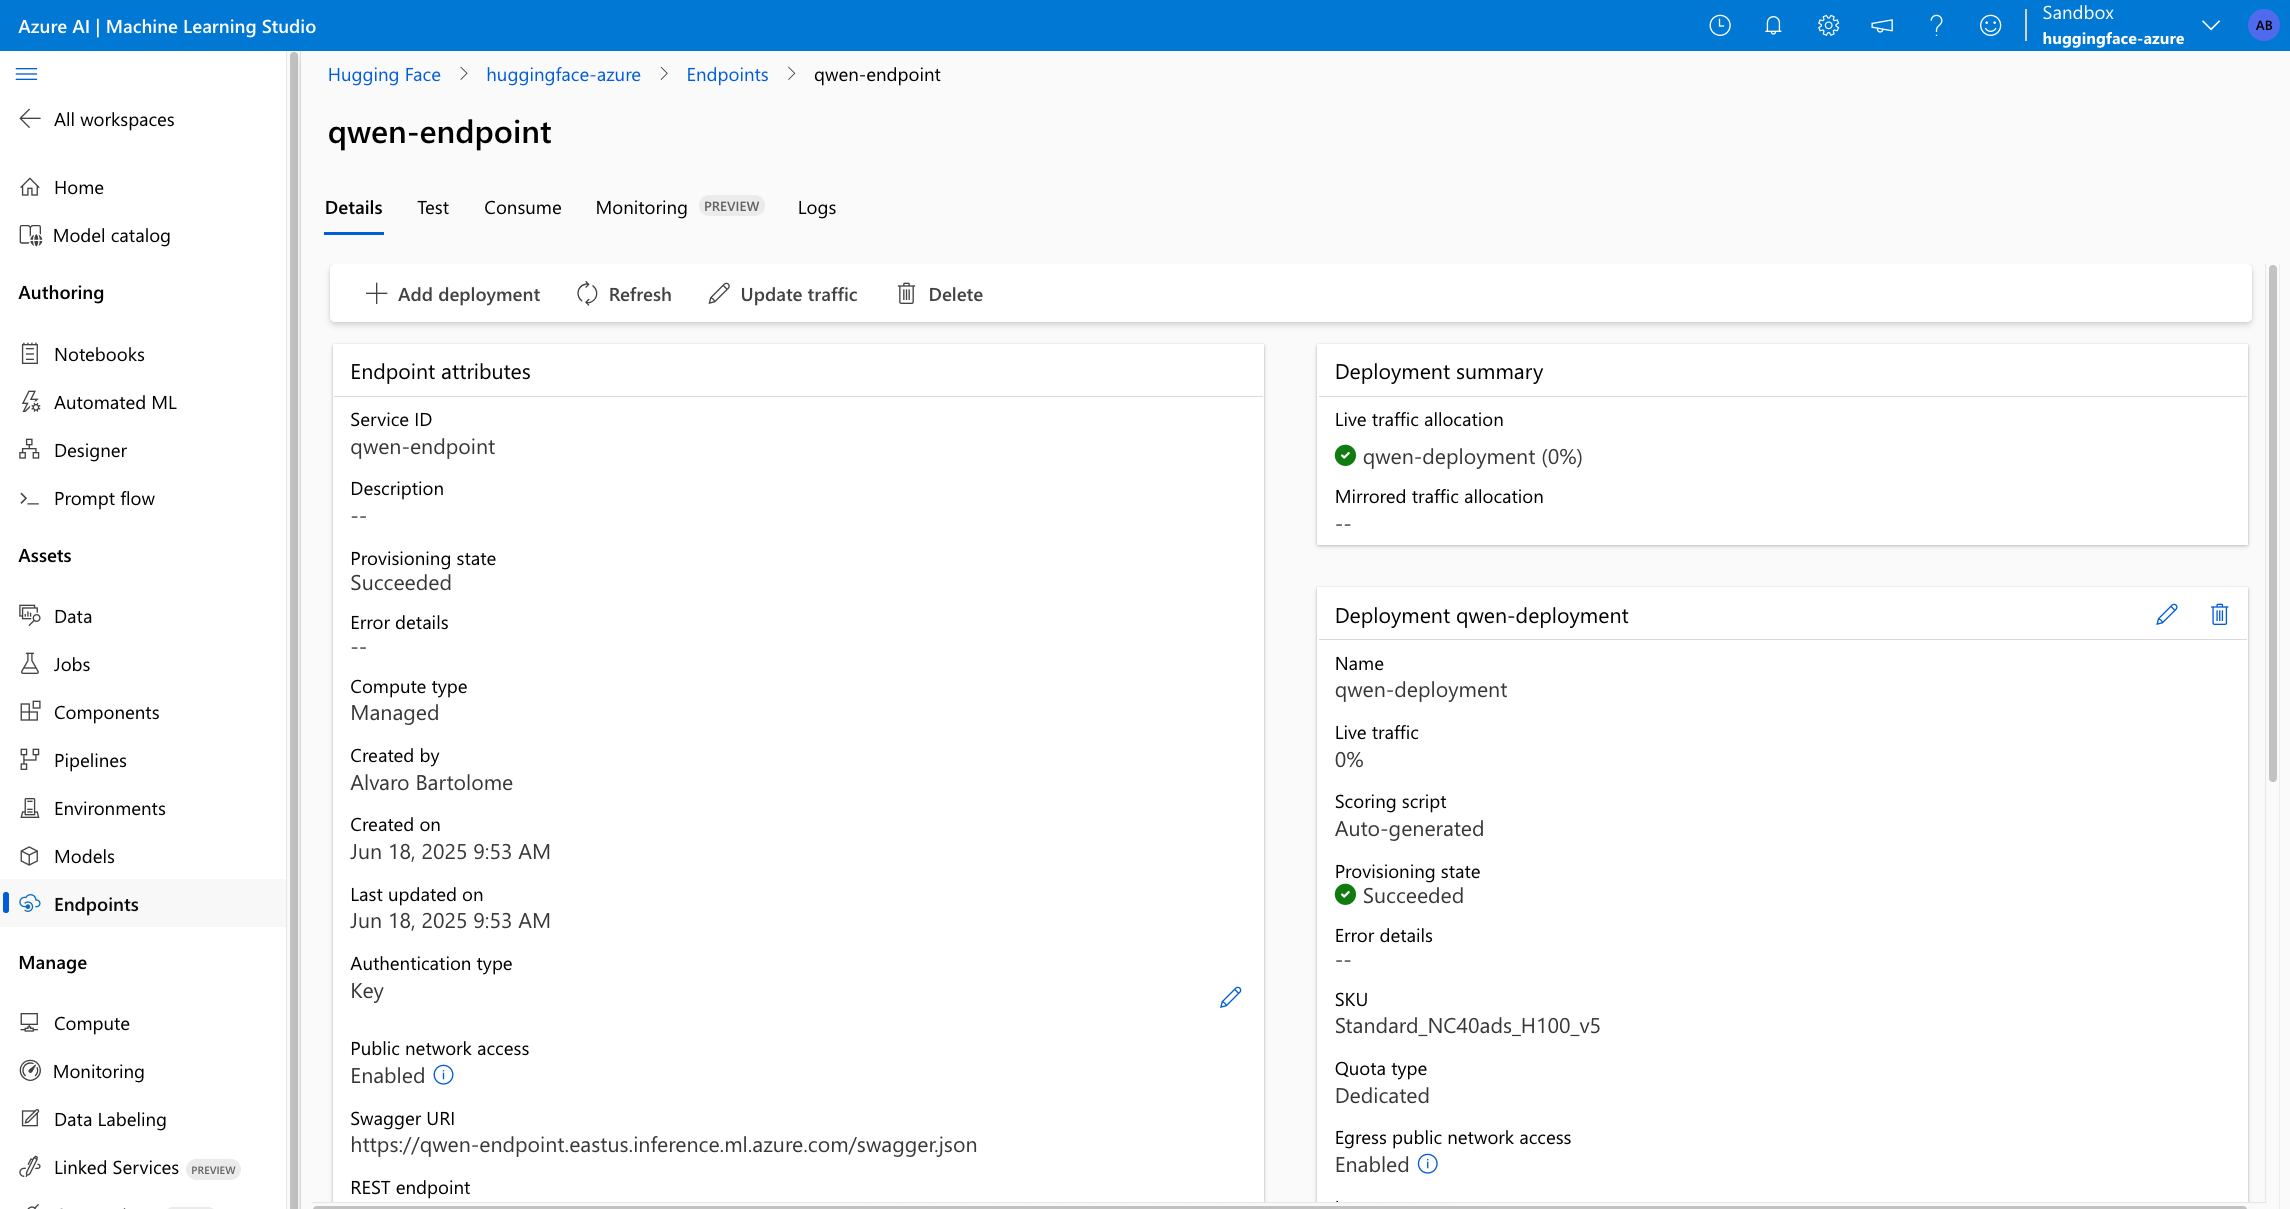The width and height of the screenshot is (2290, 1209).
Task: Navigate to the Endpoints breadcrumb link
Action: (x=727, y=74)
